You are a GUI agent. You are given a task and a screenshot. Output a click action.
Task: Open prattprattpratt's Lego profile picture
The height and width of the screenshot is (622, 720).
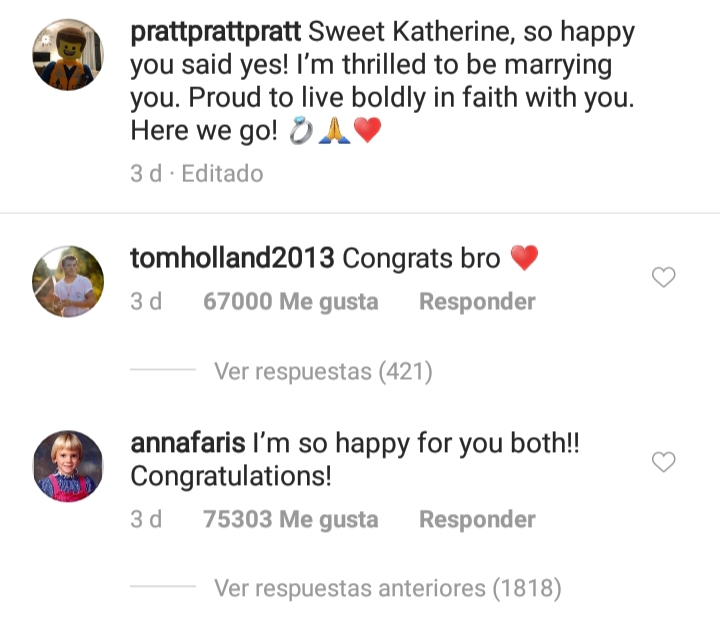pos(68,56)
